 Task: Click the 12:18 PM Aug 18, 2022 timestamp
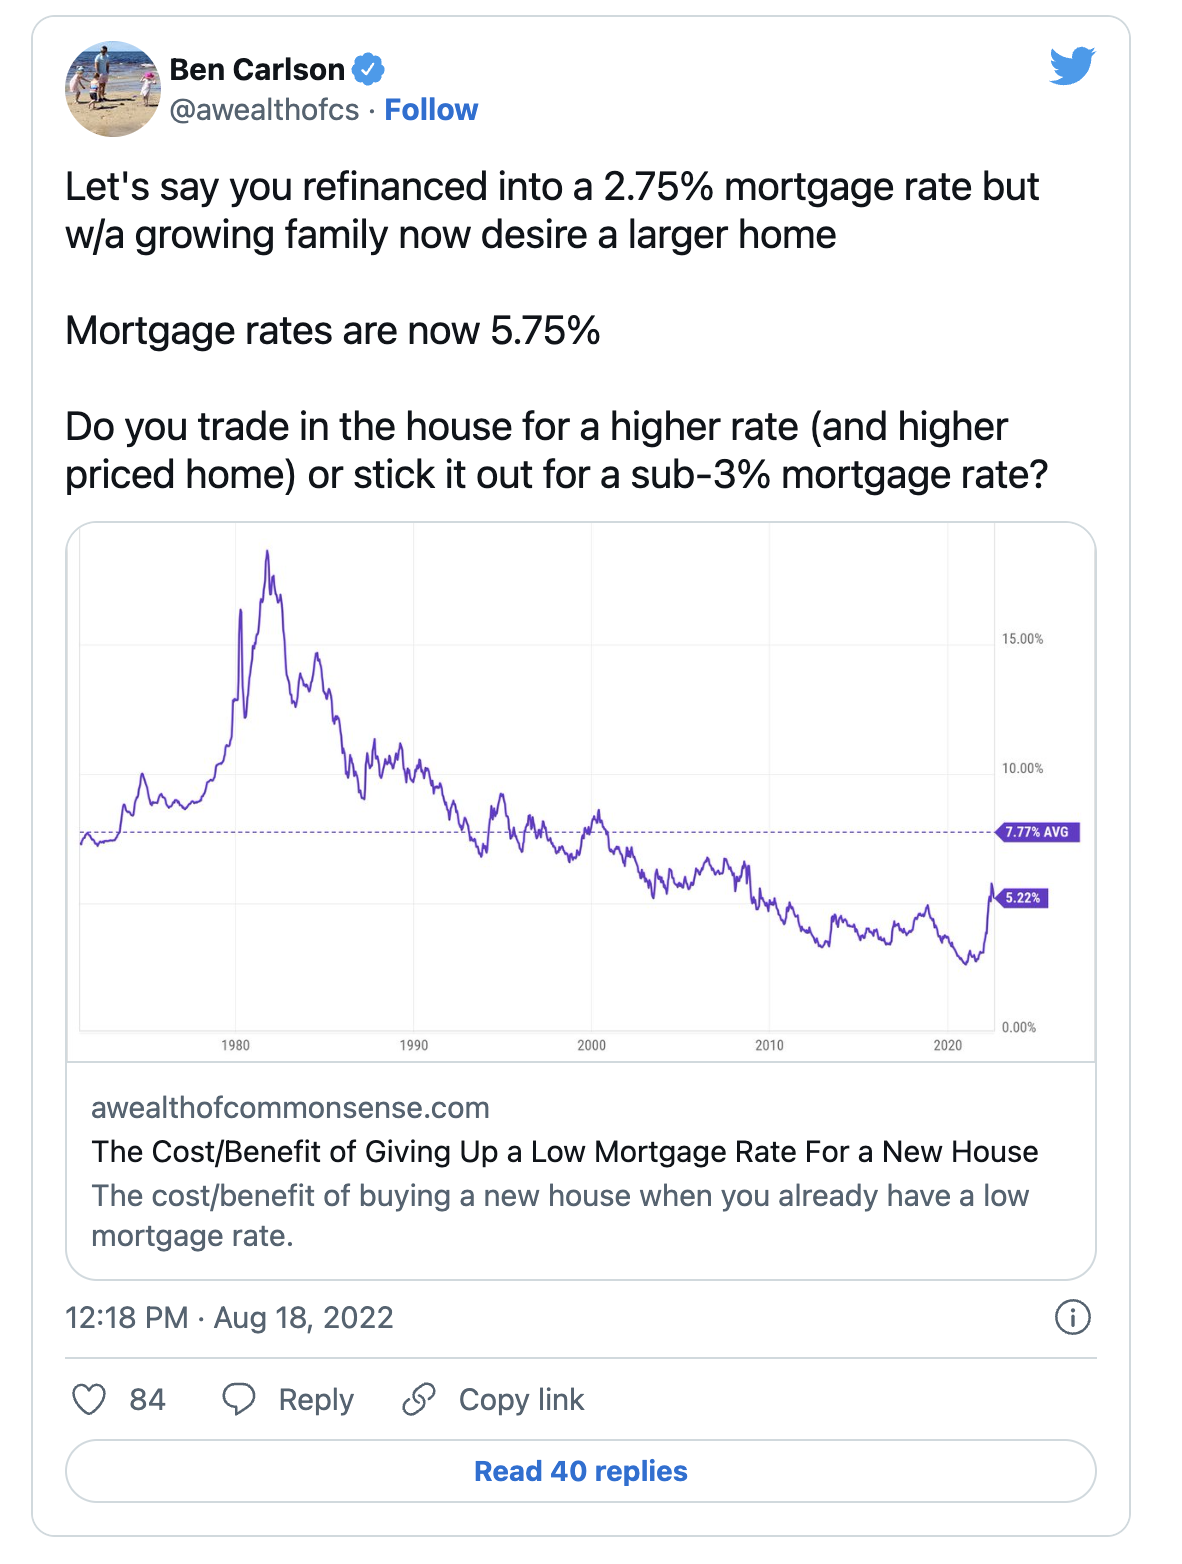point(229,1317)
